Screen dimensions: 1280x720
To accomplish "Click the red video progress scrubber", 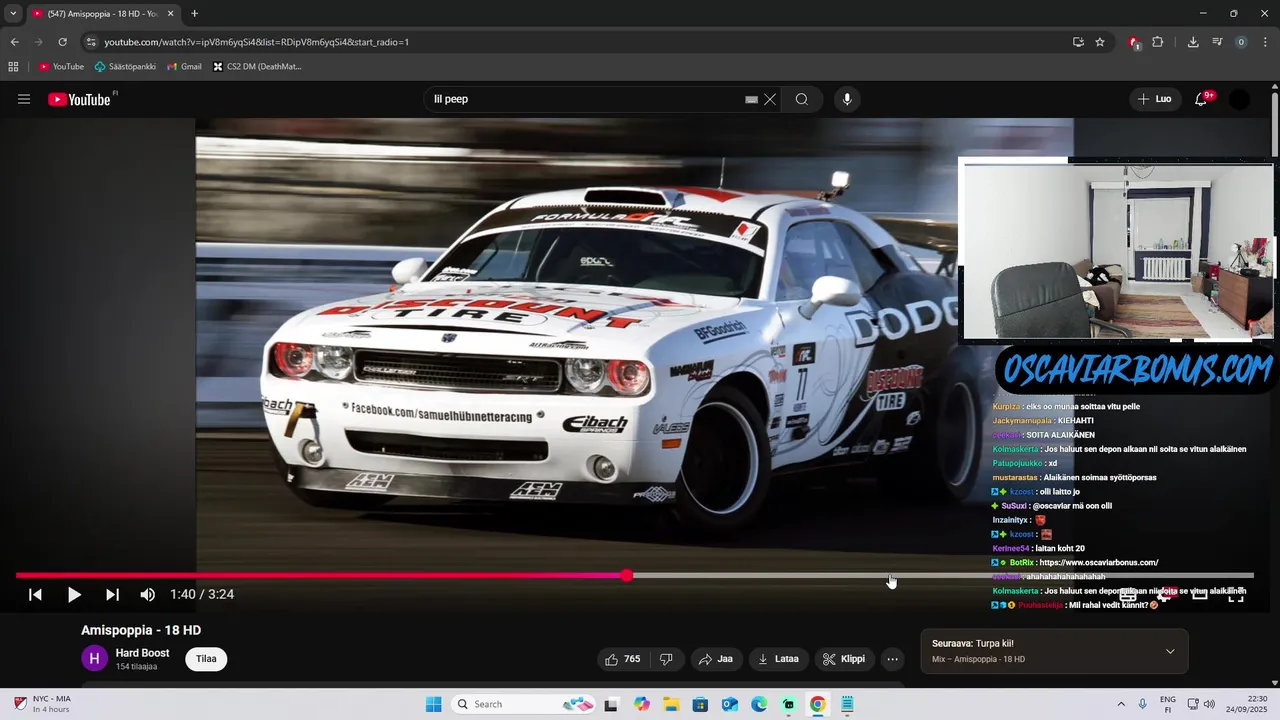I will [627, 575].
